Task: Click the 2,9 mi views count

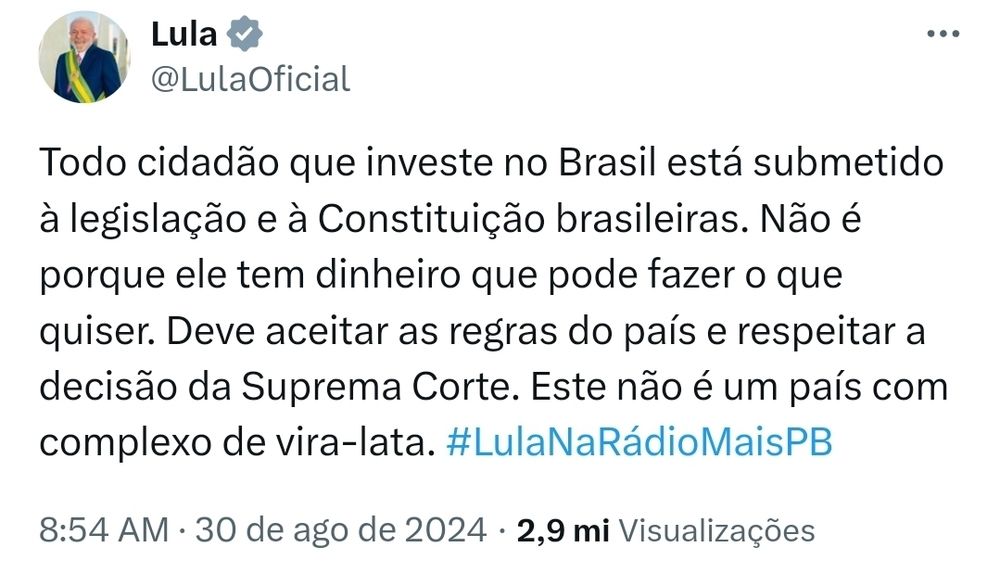Action: pyautogui.click(x=563, y=531)
